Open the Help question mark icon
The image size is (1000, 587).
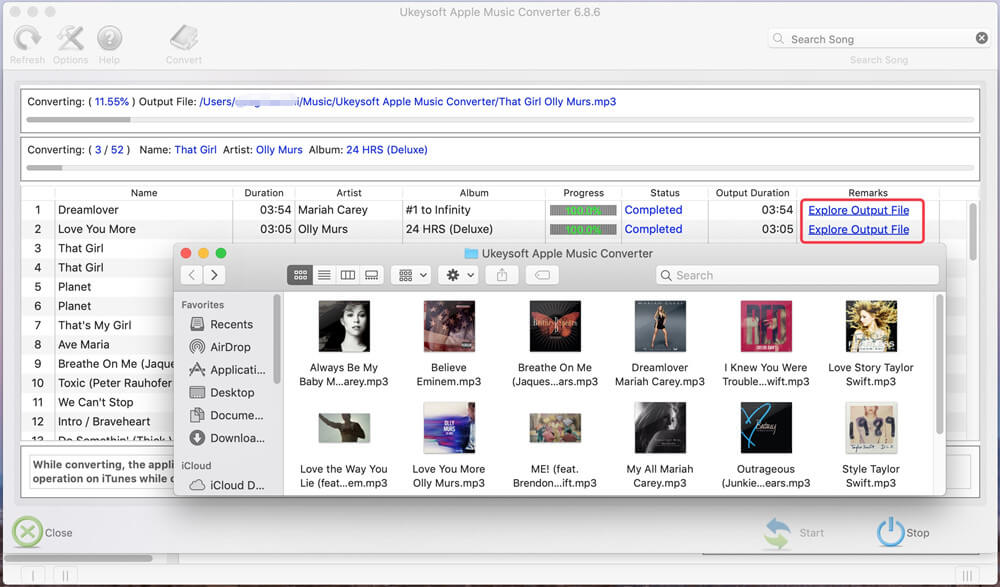[109, 40]
